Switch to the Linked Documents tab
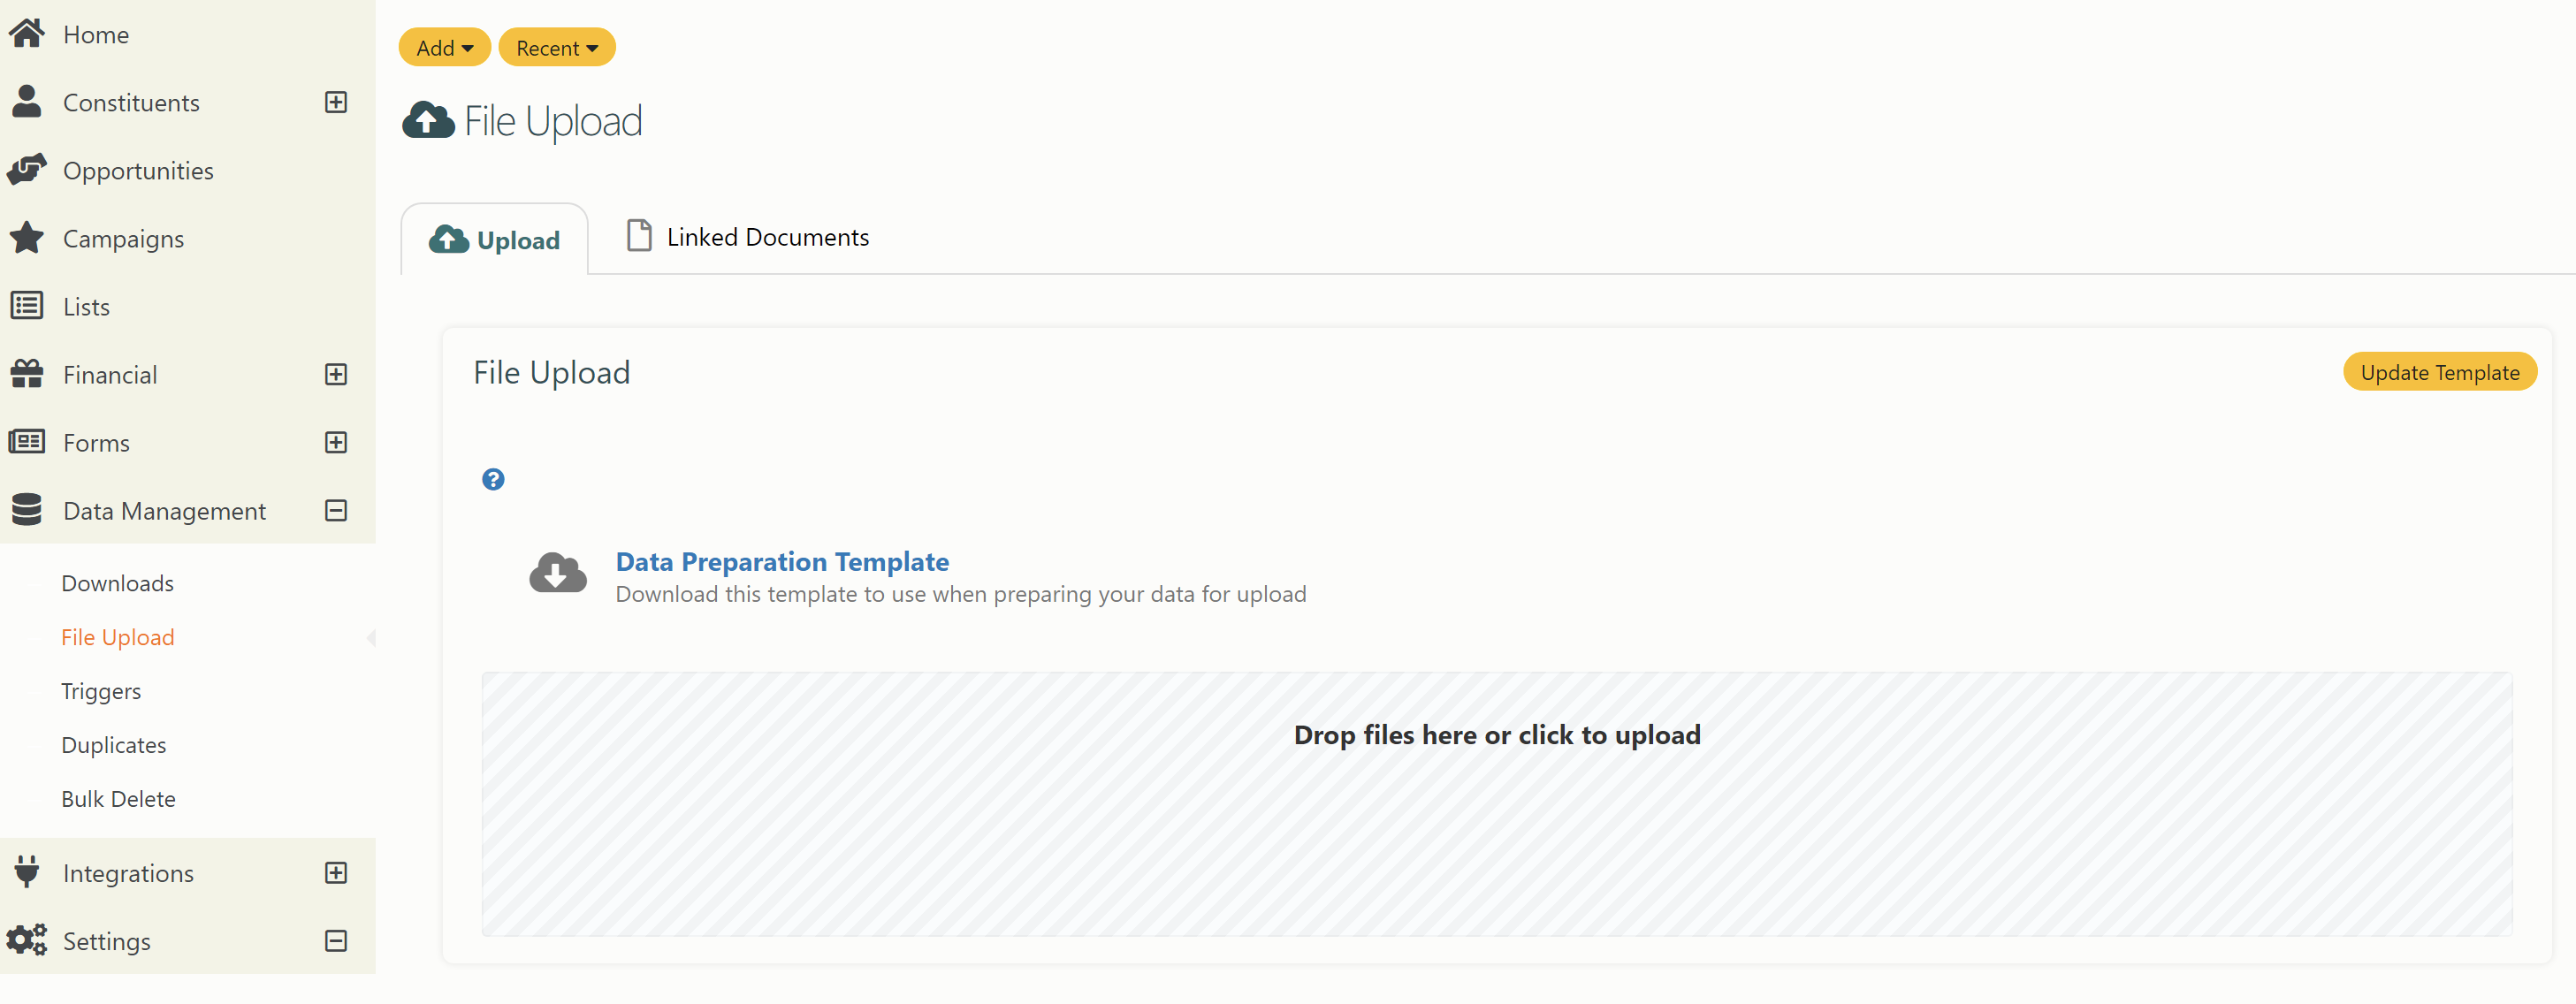 pyautogui.click(x=748, y=237)
